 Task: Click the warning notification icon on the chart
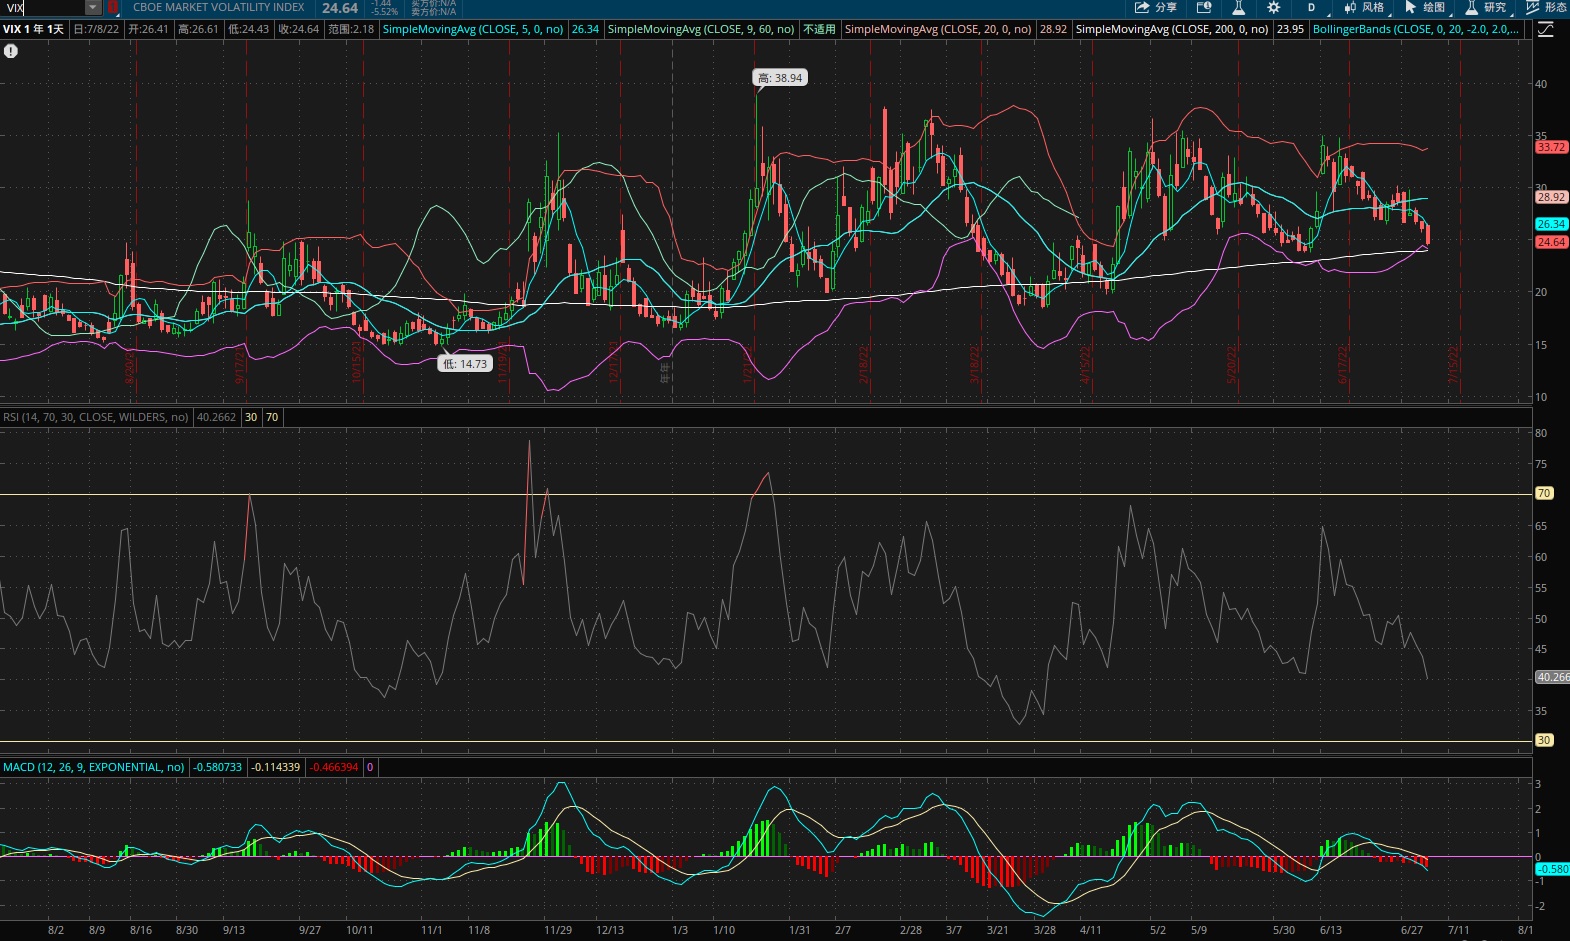11,50
